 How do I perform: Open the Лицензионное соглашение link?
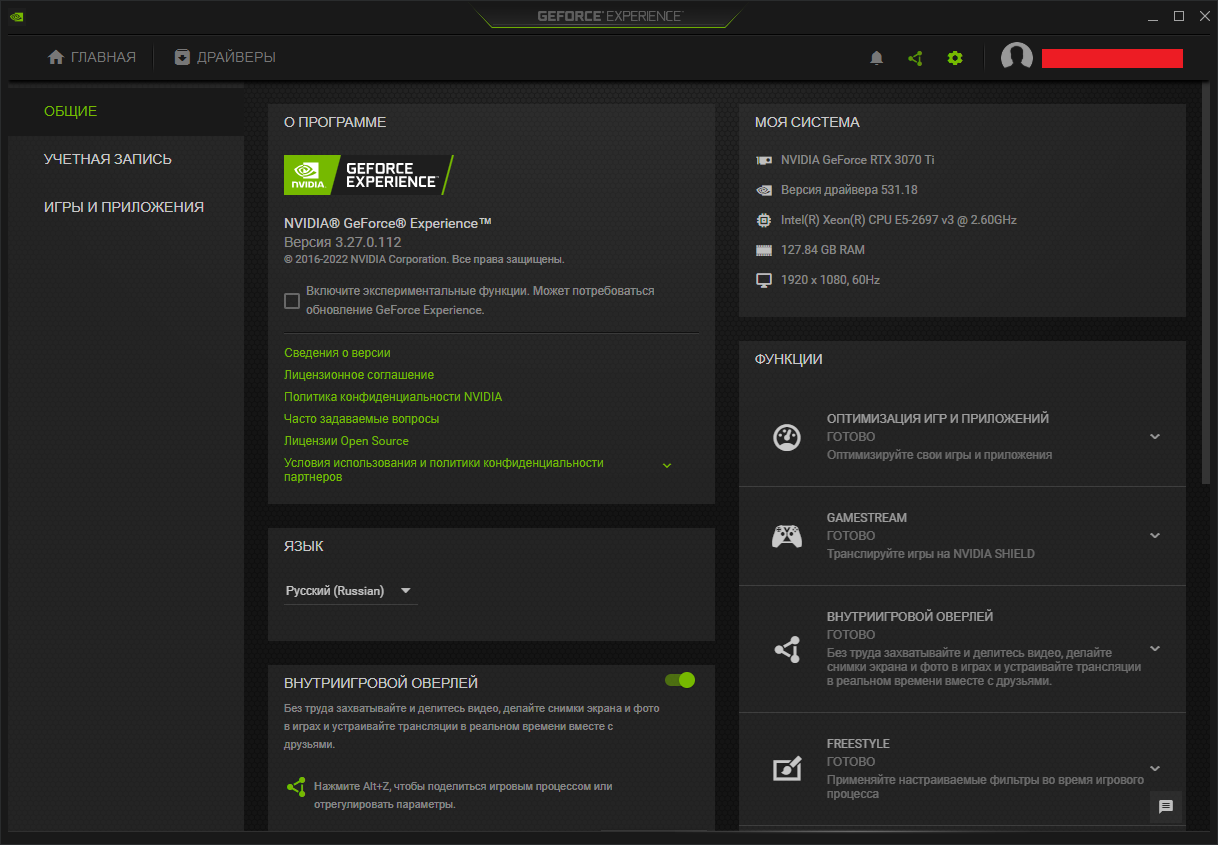[359, 375]
